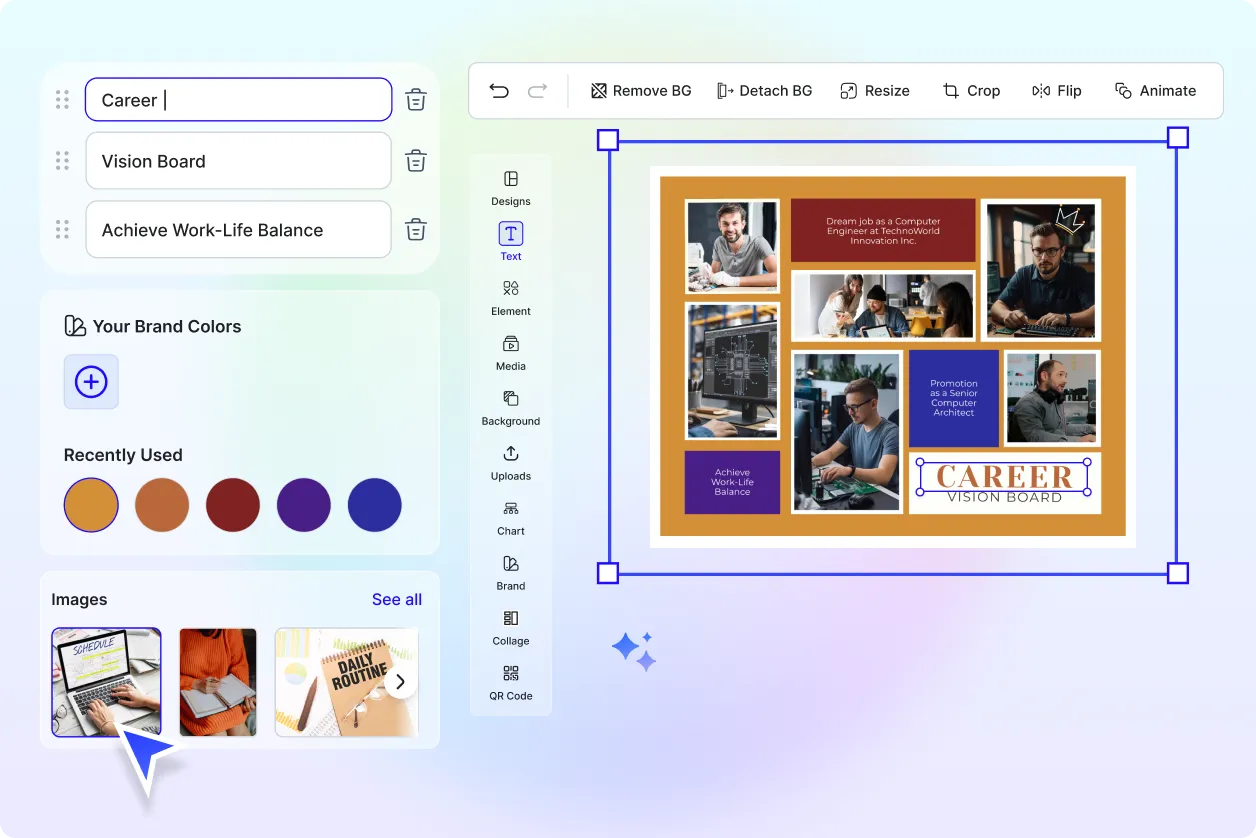Screen dimensions: 1256x838
Task: Select the laptop schedule image thumbnail
Action: click(x=106, y=682)
